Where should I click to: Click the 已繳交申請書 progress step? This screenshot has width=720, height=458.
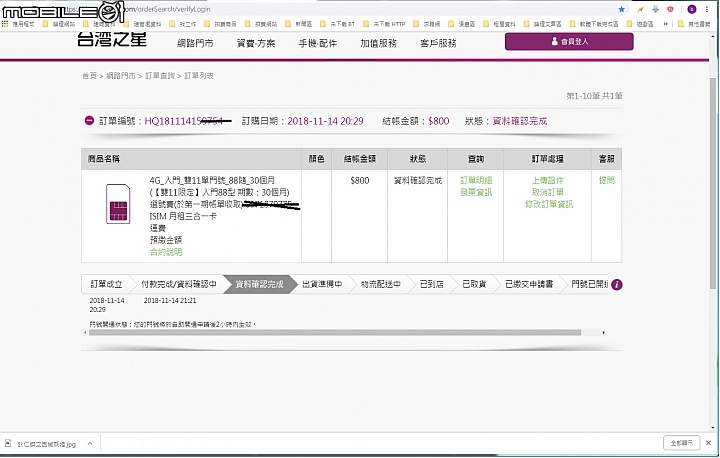[529, 284]
